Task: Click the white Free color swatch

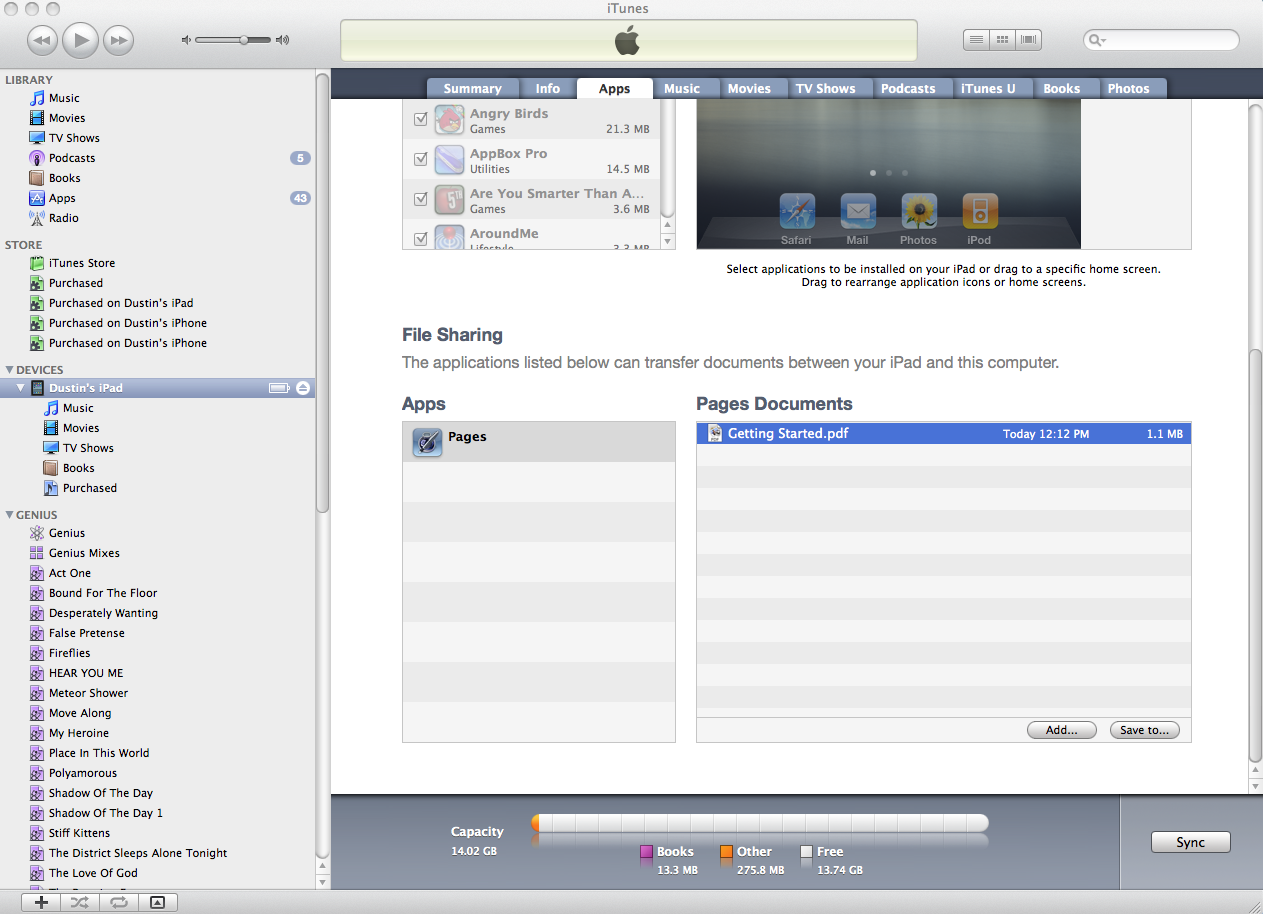Action: coord(806,853)
